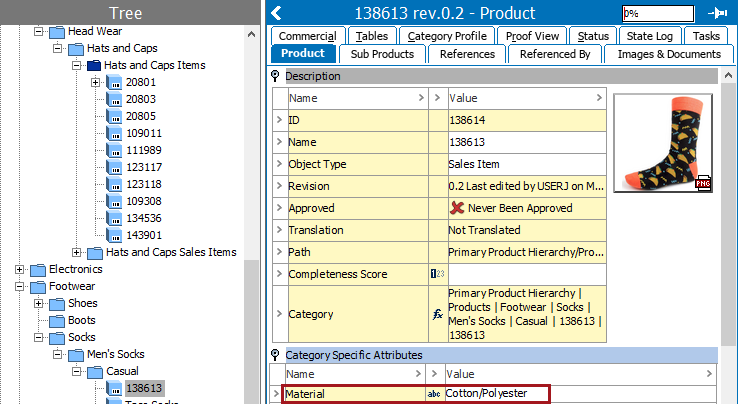
Task: Click the pin icon at top right
Action: click(x=716, y=13)
